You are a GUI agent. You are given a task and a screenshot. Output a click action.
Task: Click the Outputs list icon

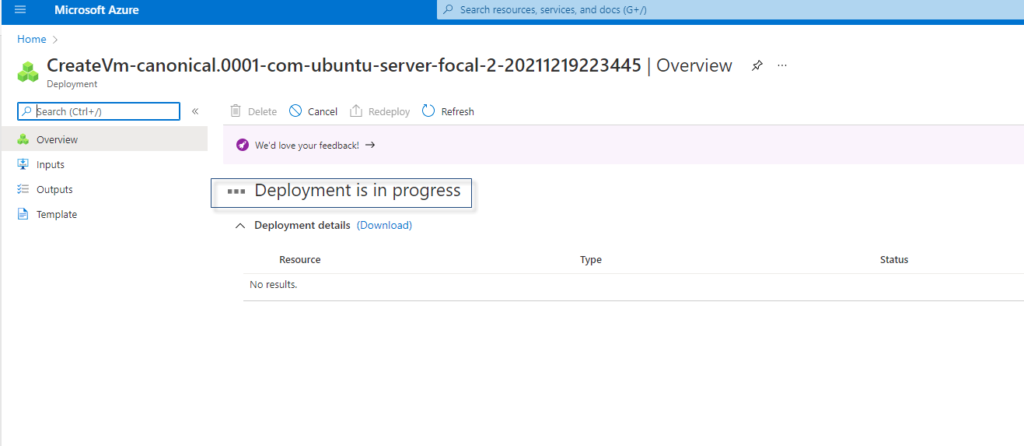tap(23, 189)
